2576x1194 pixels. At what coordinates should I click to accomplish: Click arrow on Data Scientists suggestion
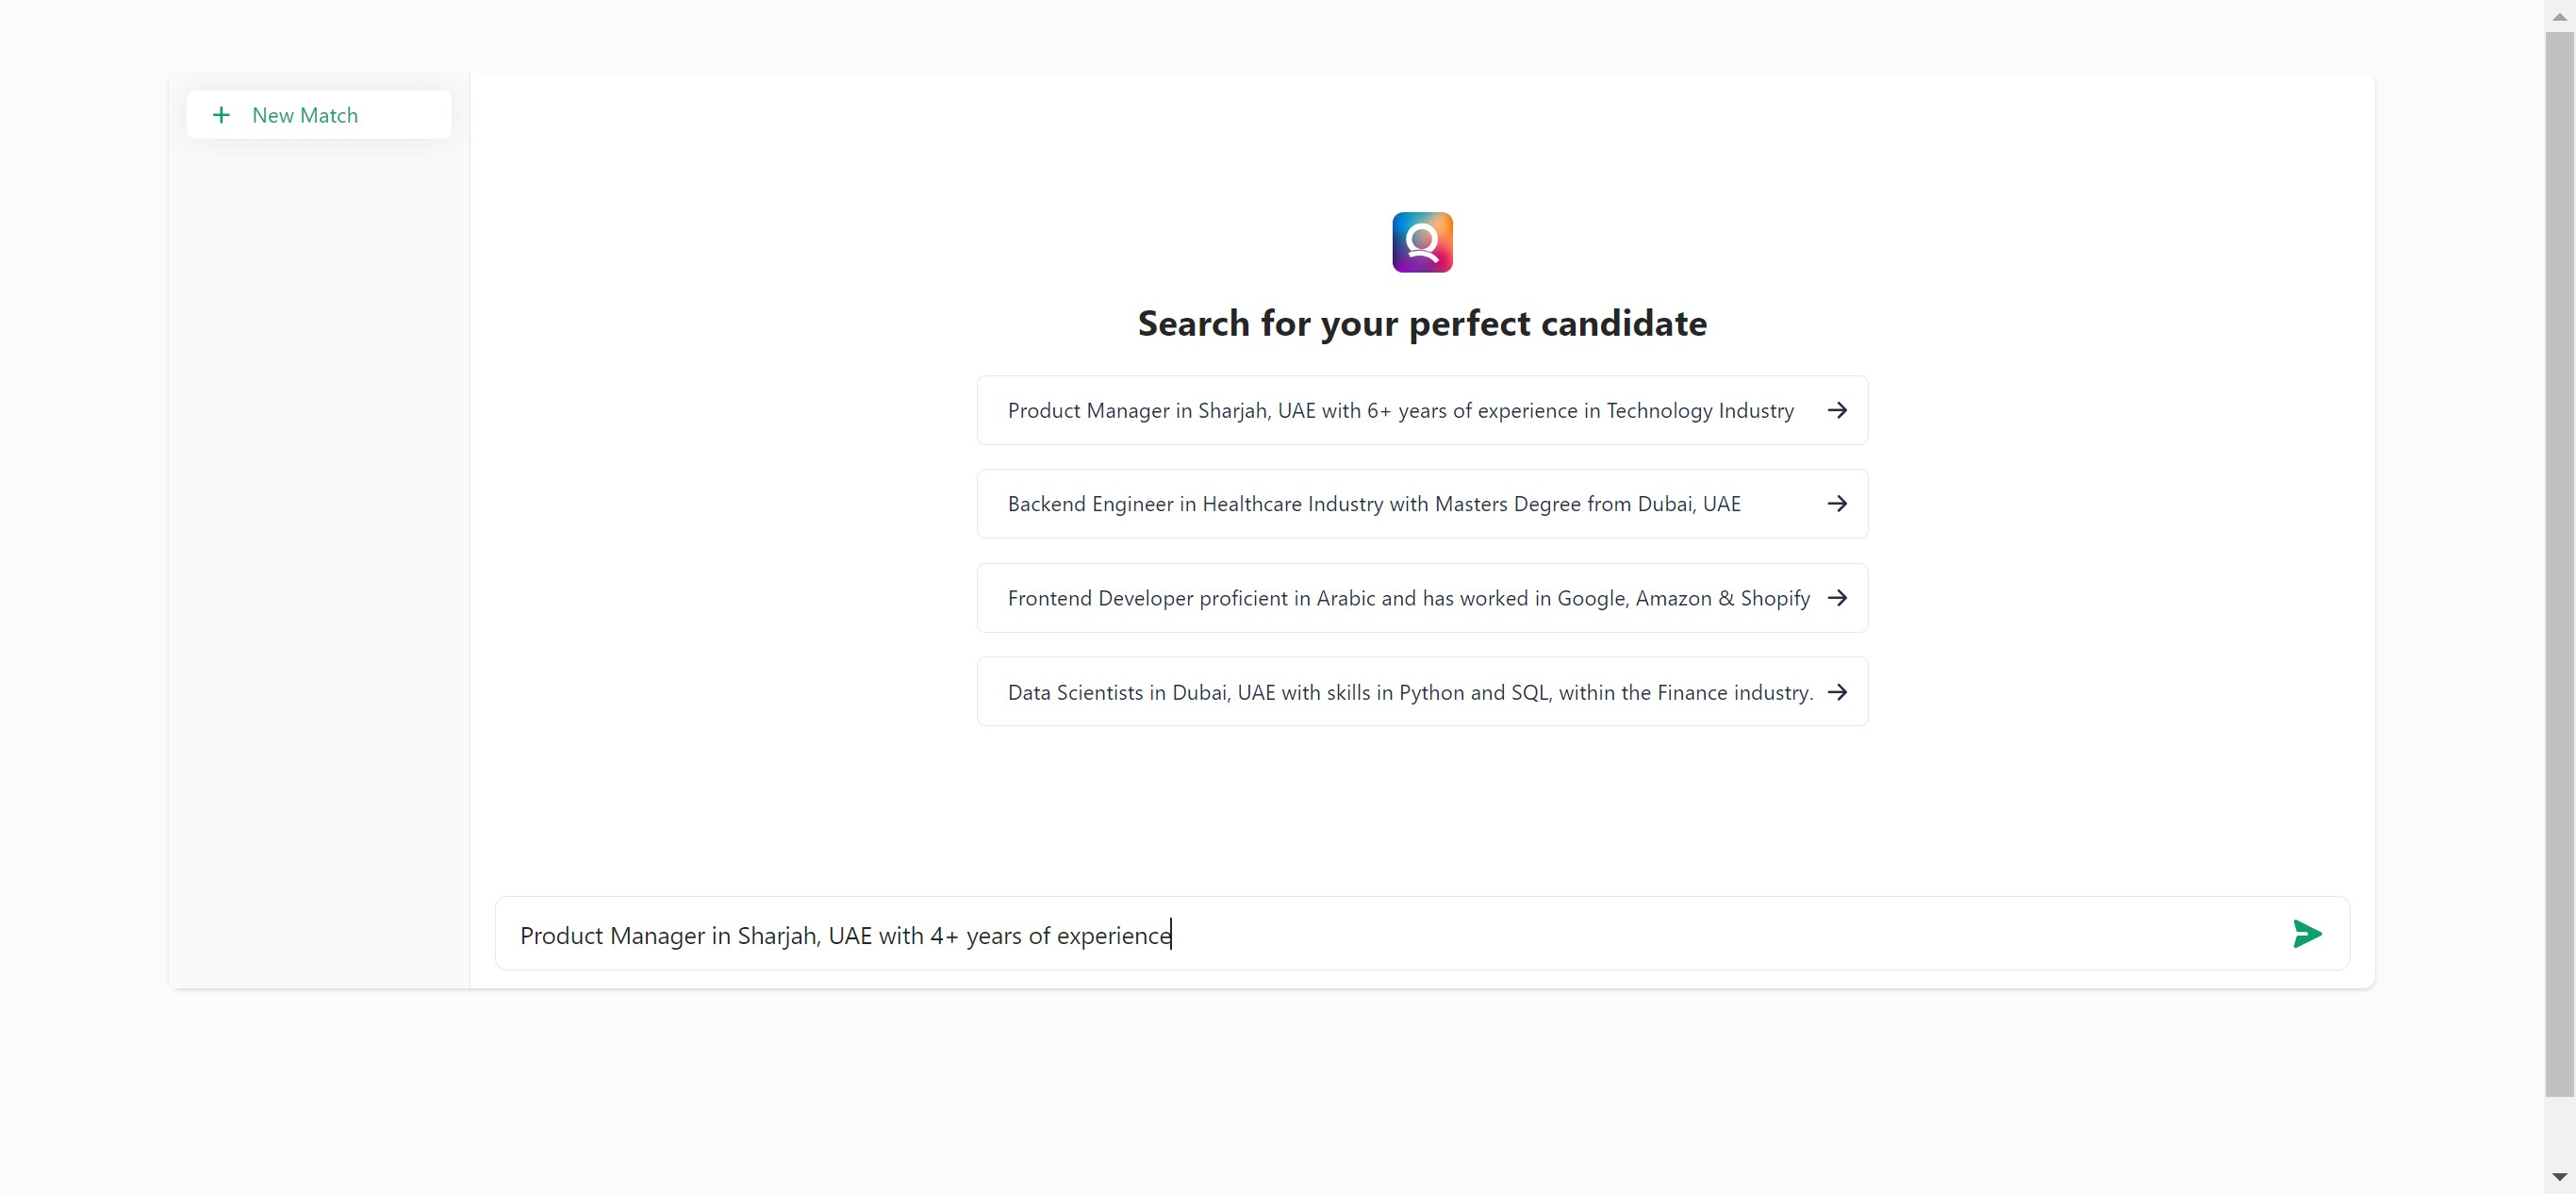pyautogui.click(x=1836, y=692)
